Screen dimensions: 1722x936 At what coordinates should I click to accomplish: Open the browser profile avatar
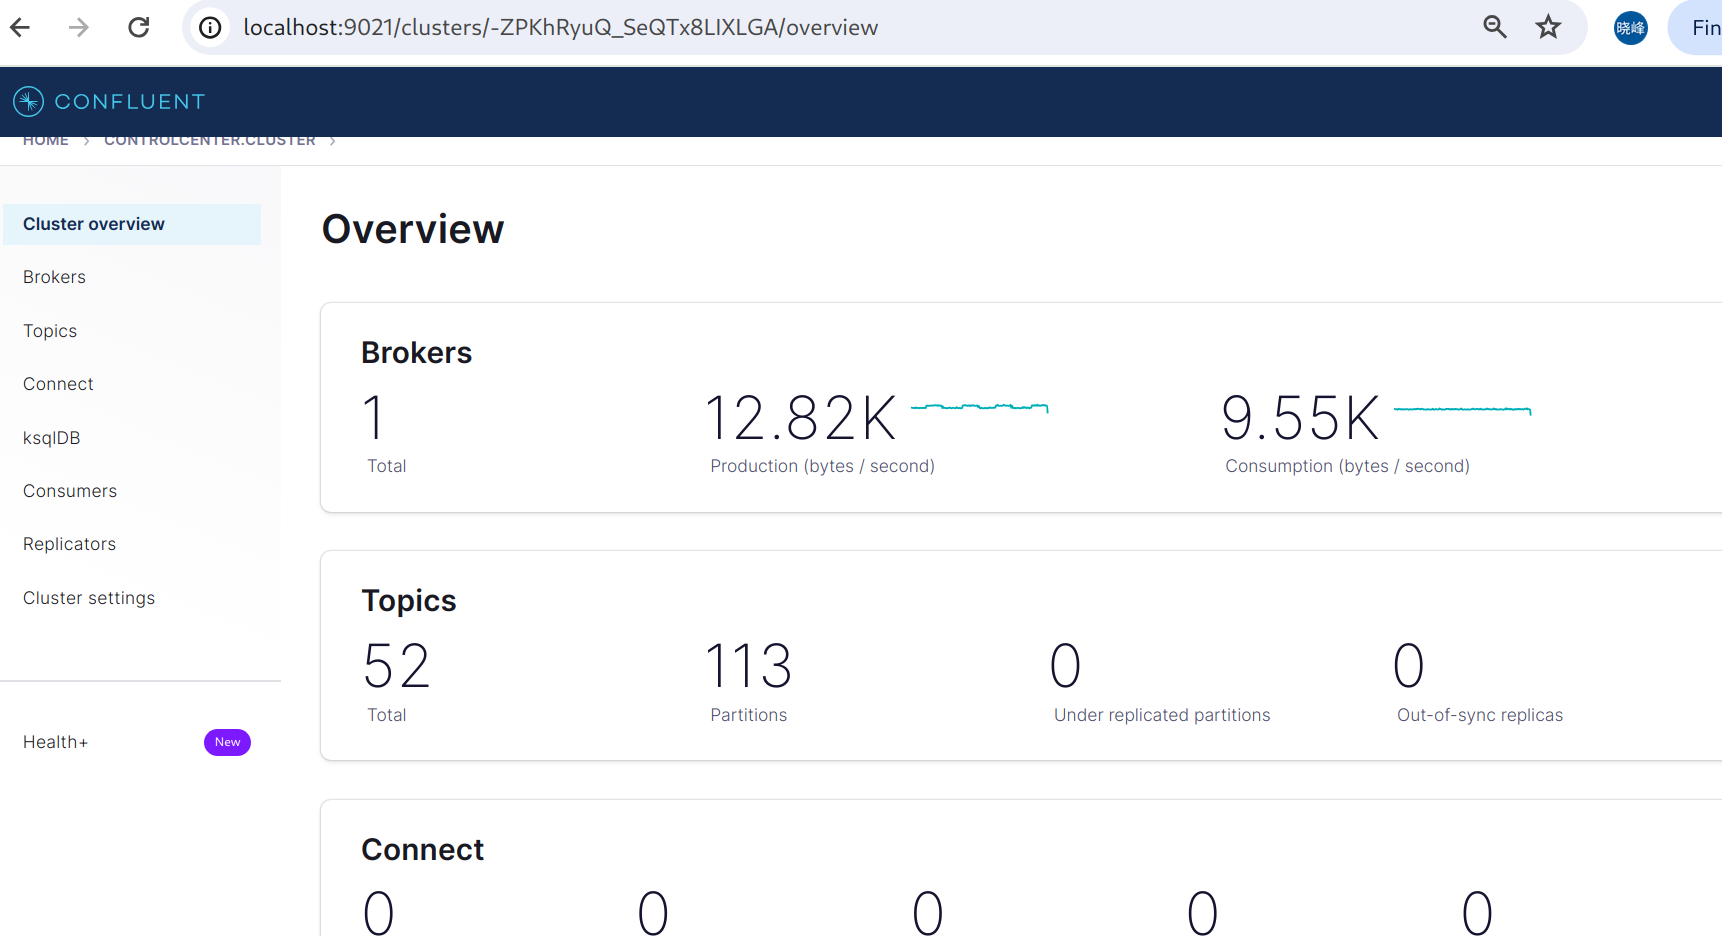pos(1631,28)
